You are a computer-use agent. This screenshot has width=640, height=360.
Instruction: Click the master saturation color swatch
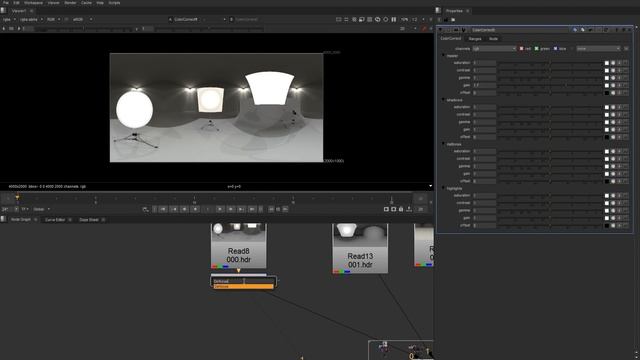(x=607, y=63)
